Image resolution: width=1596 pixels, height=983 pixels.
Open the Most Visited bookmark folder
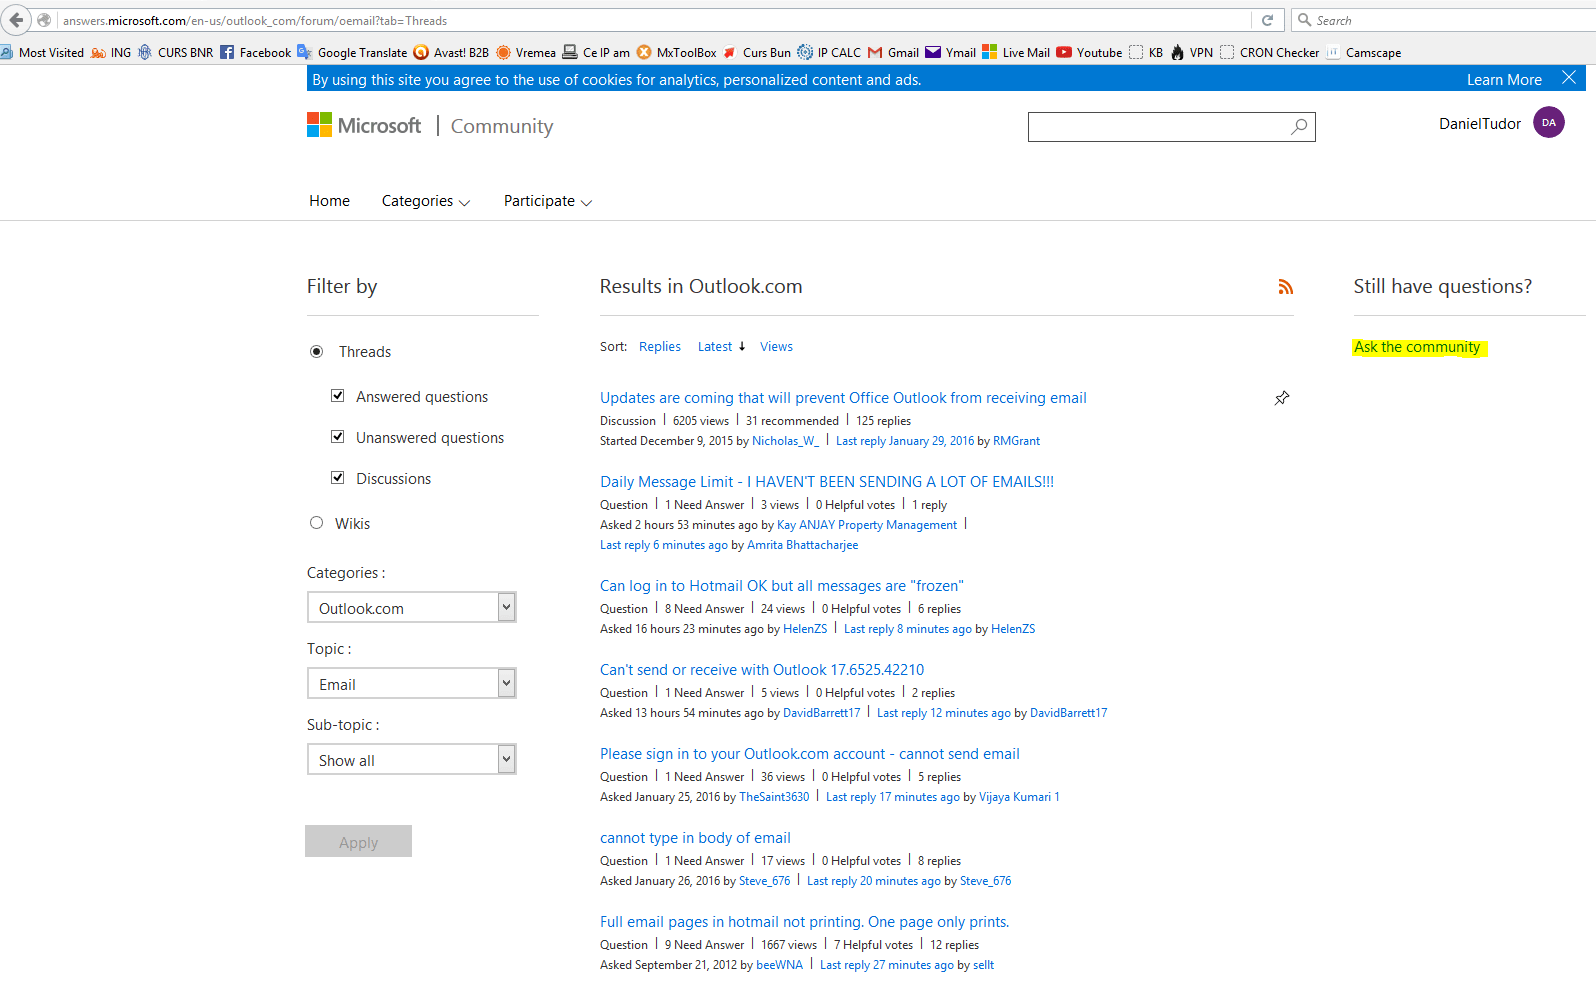point(42,53)
